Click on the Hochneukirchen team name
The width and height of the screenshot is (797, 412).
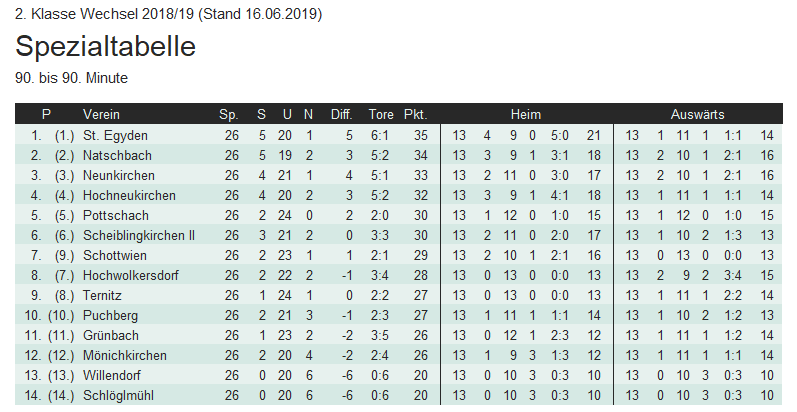click(x=129, y=195)
